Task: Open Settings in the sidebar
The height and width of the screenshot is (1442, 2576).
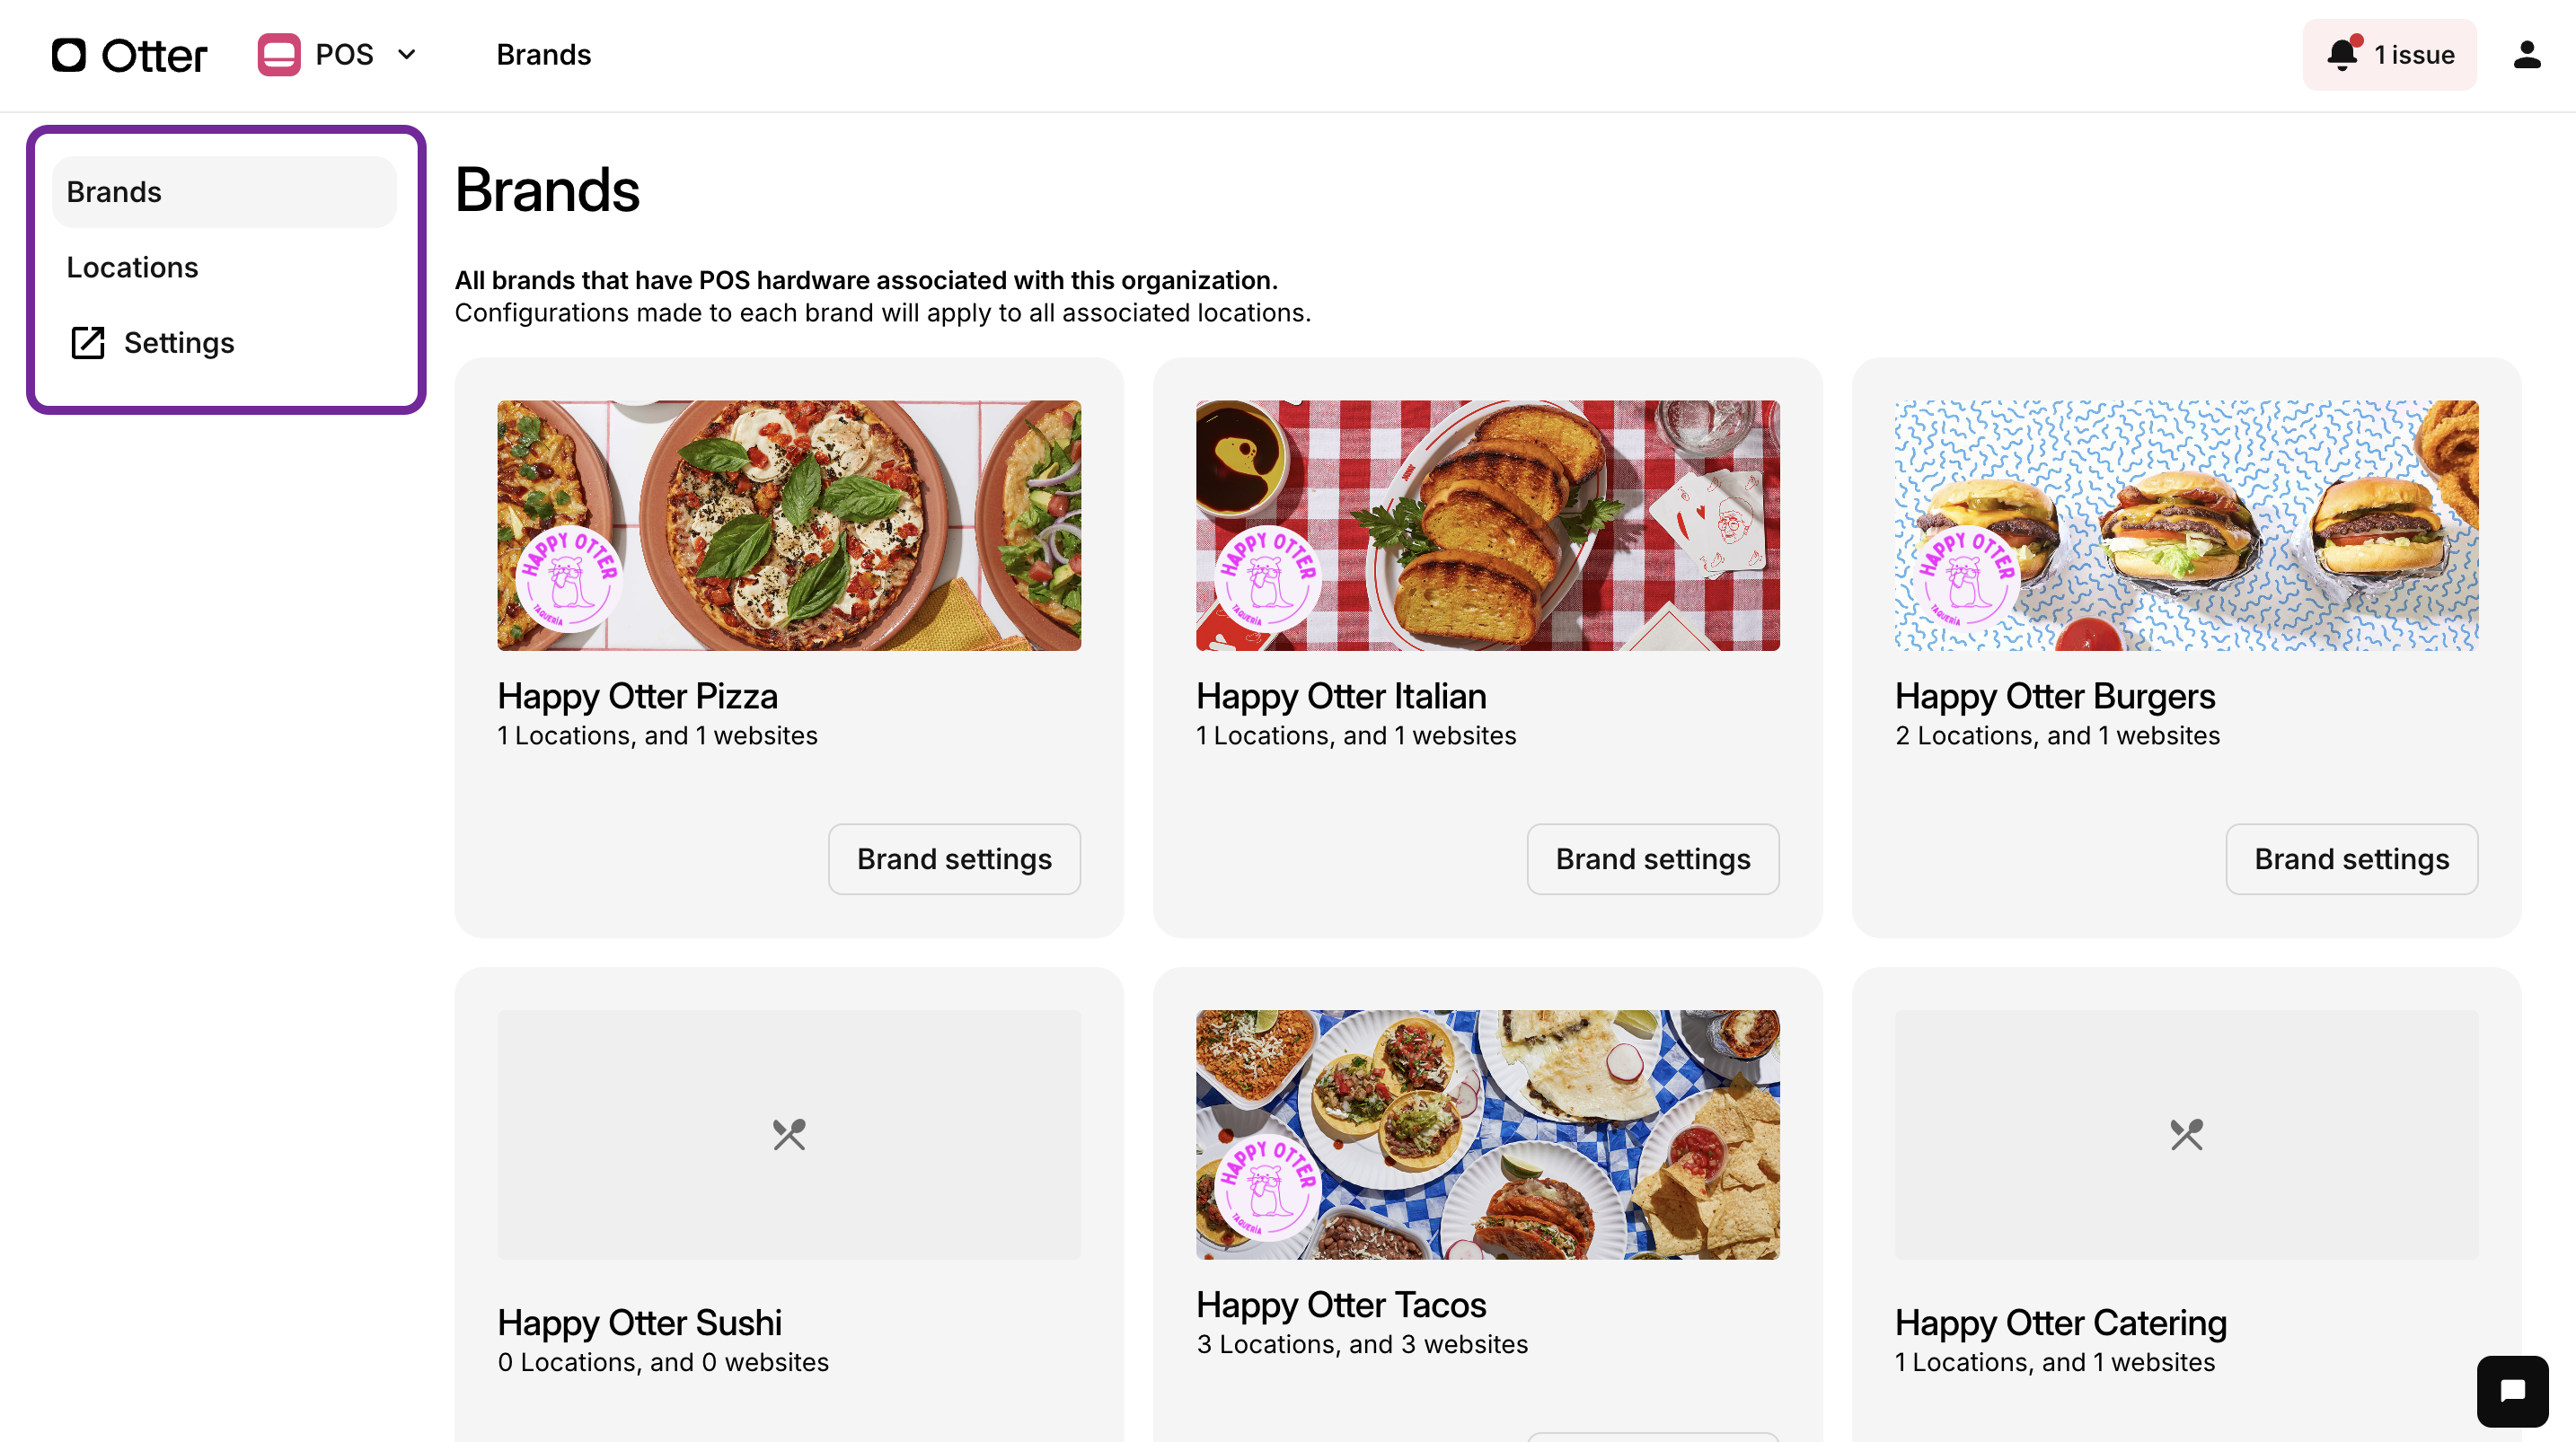Action: 224,343
